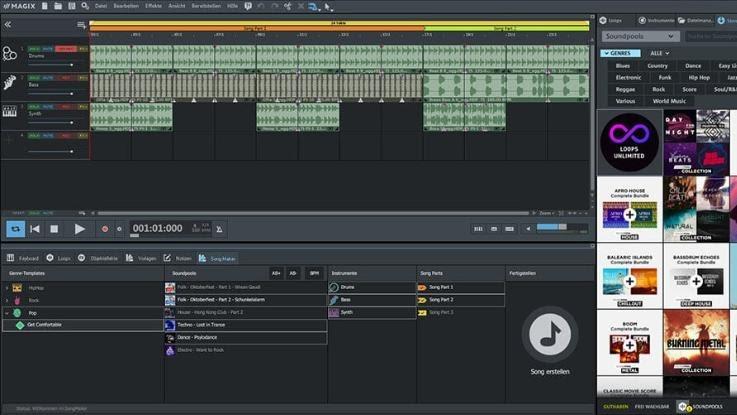
Task: Open the Ansicht menu
Action: click(x=177, y=6)
